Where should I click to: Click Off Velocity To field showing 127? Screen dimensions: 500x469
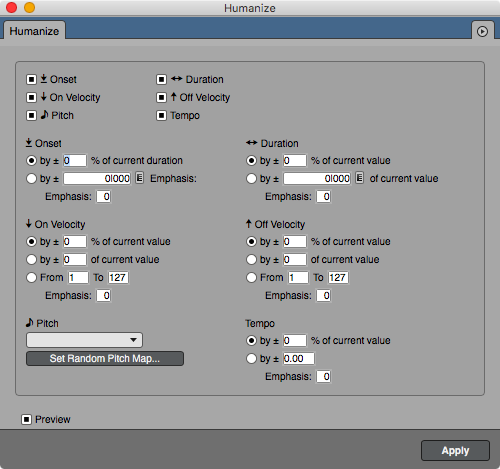click(338, 277)
